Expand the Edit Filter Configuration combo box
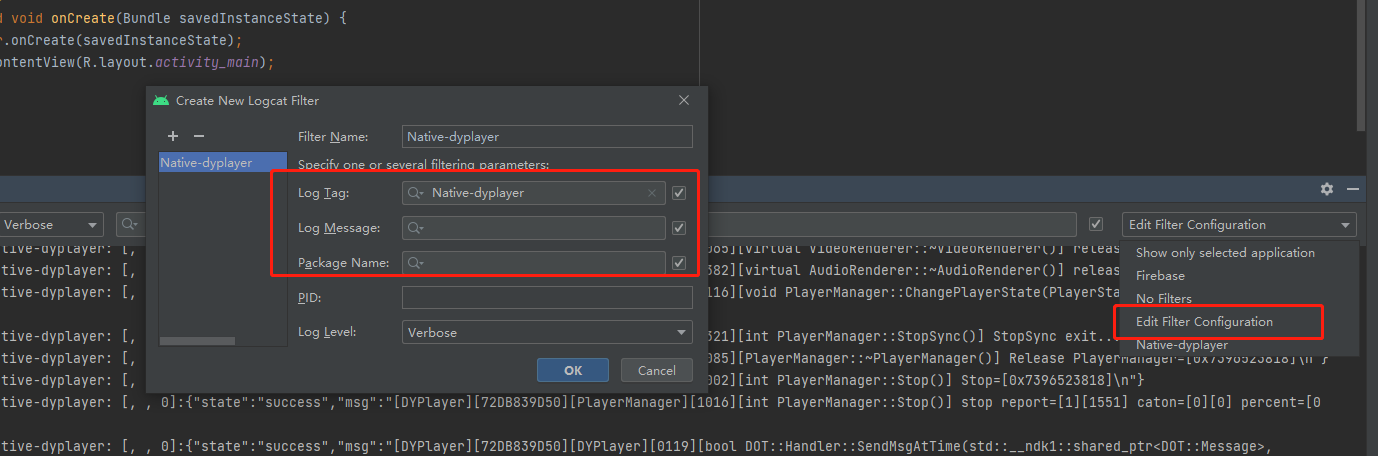The height and width of the screenshot is (456, 1378). (1239, 225)
